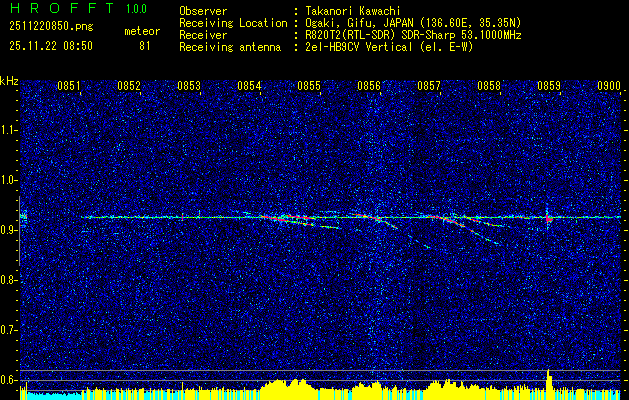
Task: Click the receiver R820T2(RTL-SDR) description
Action: tap(414, 35)
